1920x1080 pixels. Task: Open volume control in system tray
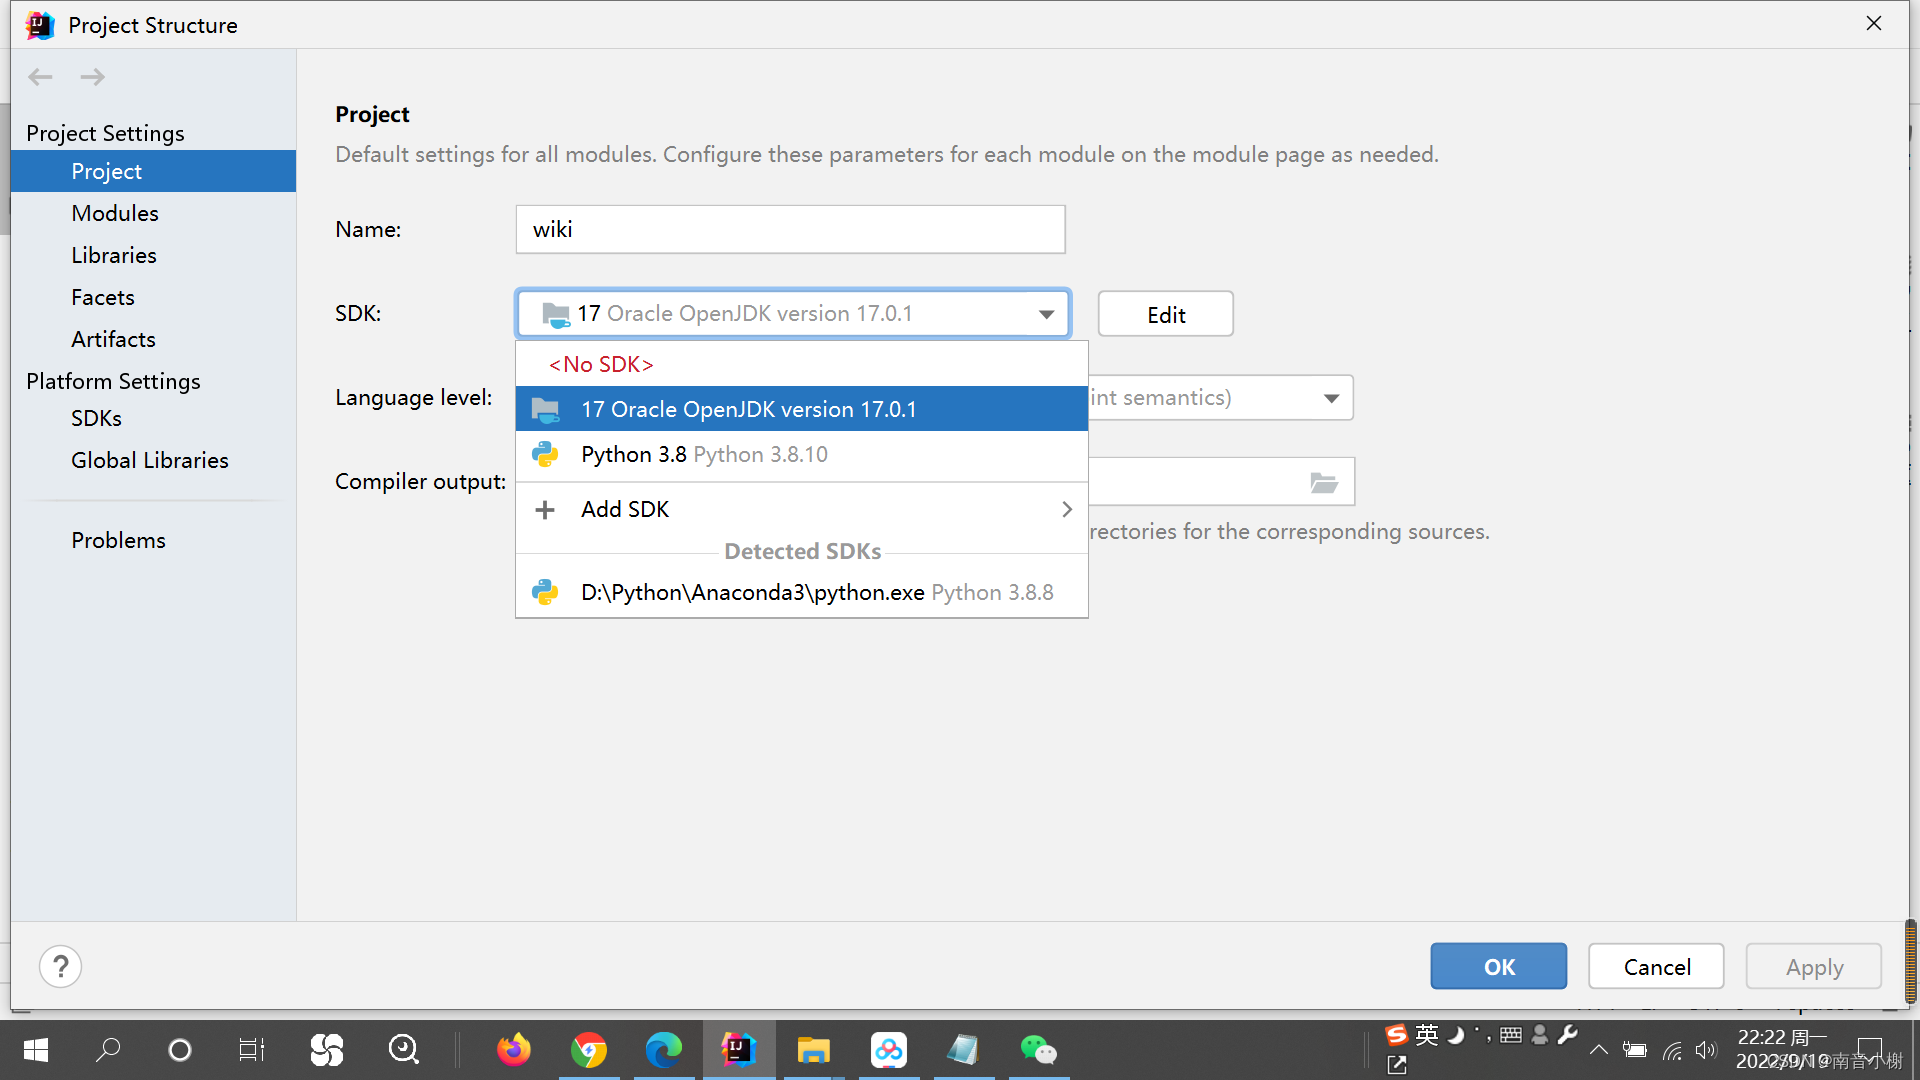click(1706, 1050)
